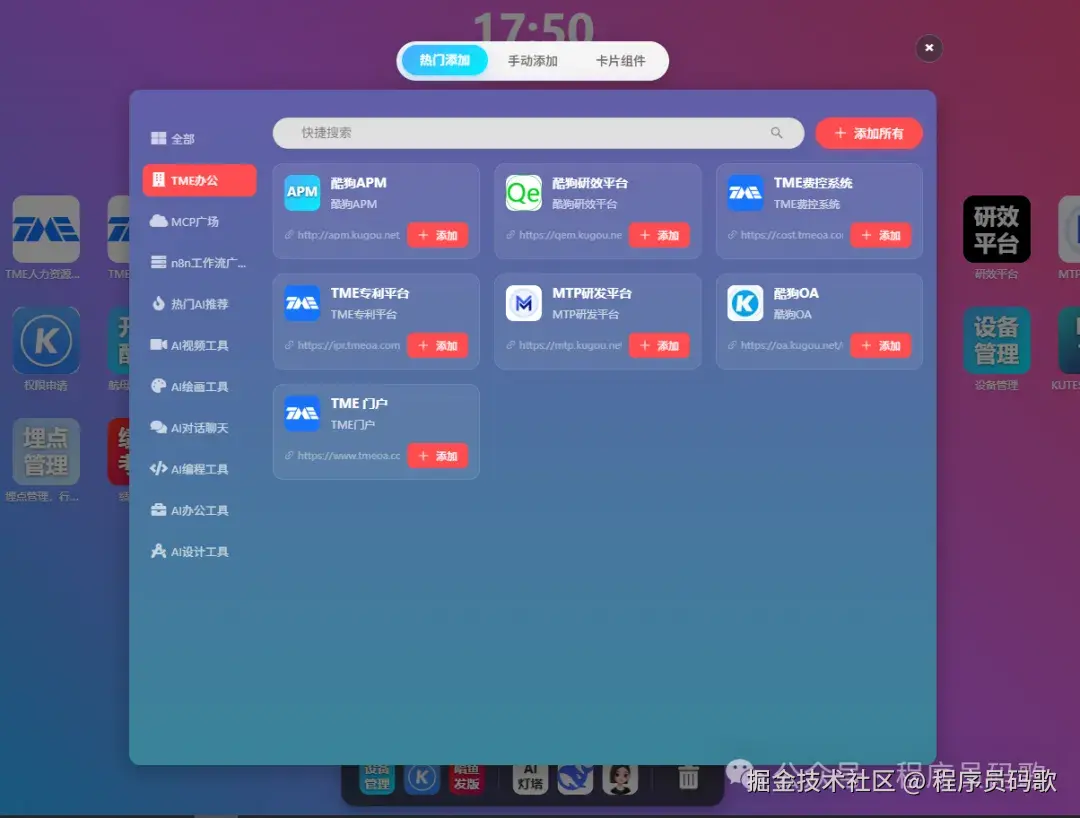Open the AI灯塔 dock icon
This screenshot has height=818, width=1080.
[530, 778]
